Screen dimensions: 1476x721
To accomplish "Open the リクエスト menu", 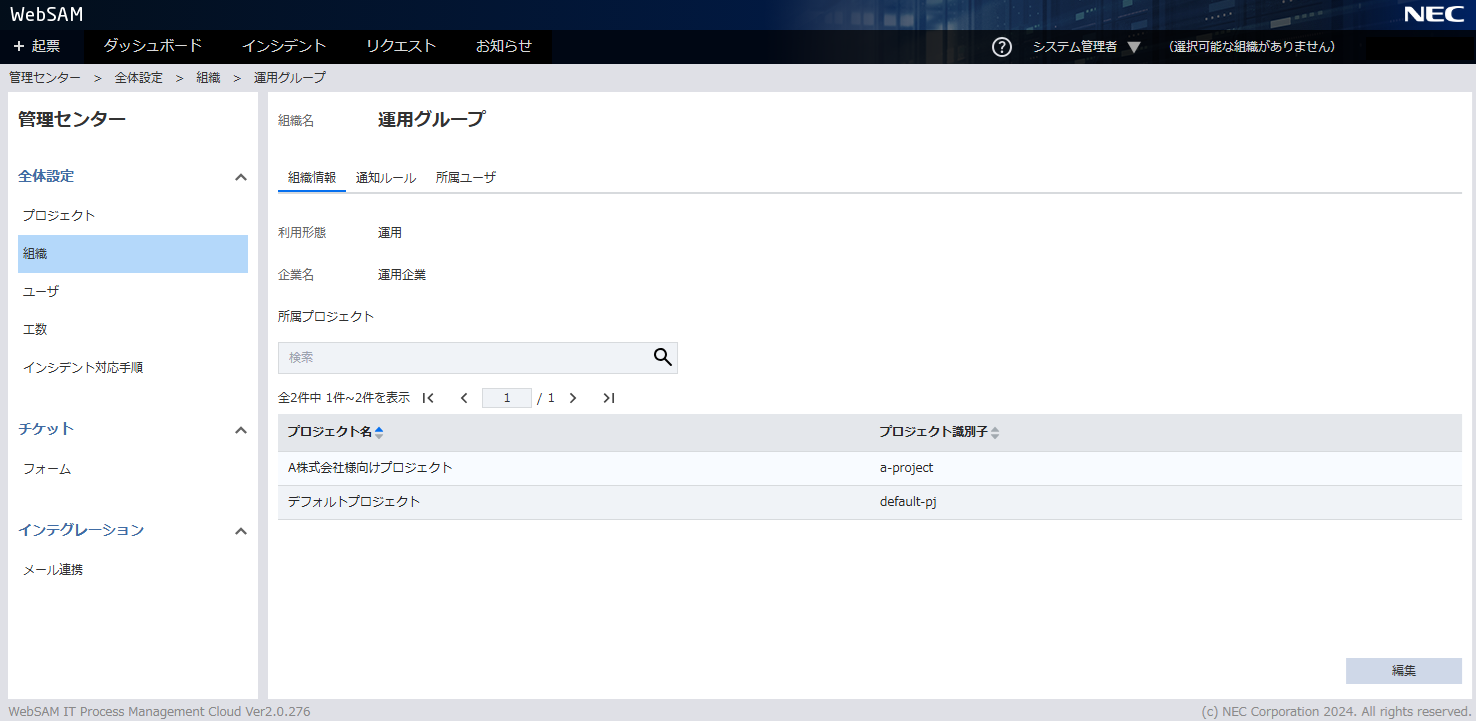I will point(401,46).
